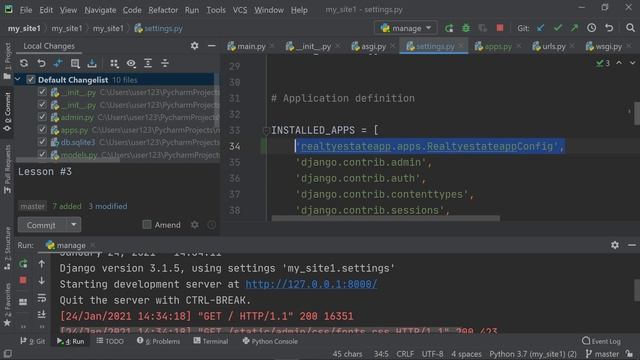Open line separator CRLF selector
The image size is (640, 360).
tap(405, 354)
